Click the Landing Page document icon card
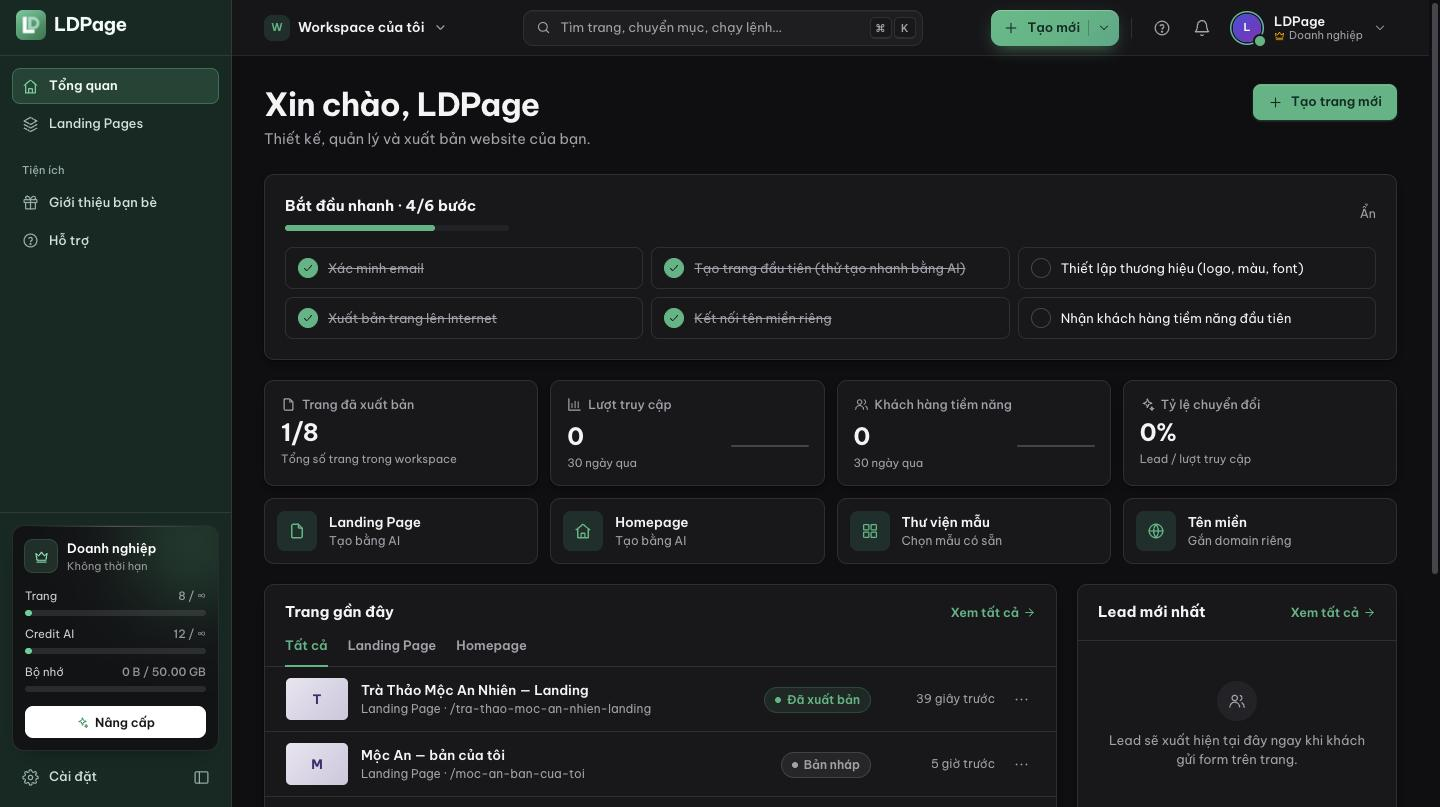1440x807 pixels. [x=297, y=531]
